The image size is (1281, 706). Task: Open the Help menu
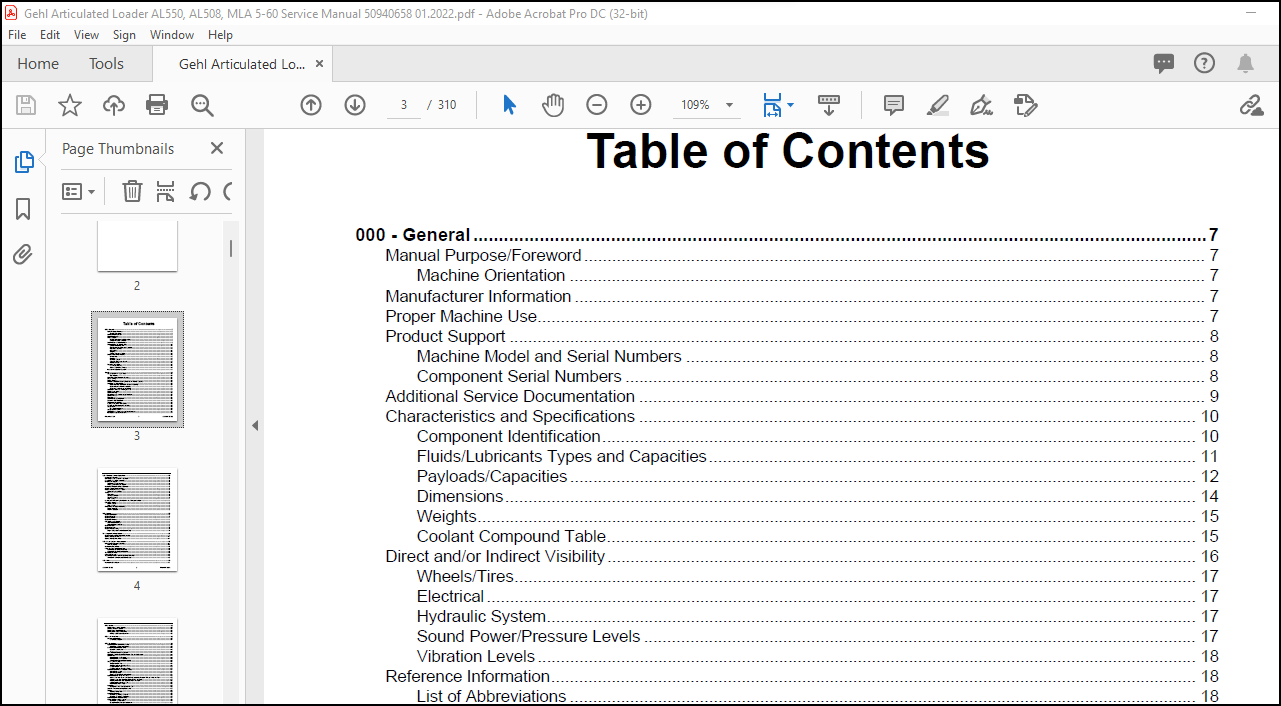[x=220, y=34]
